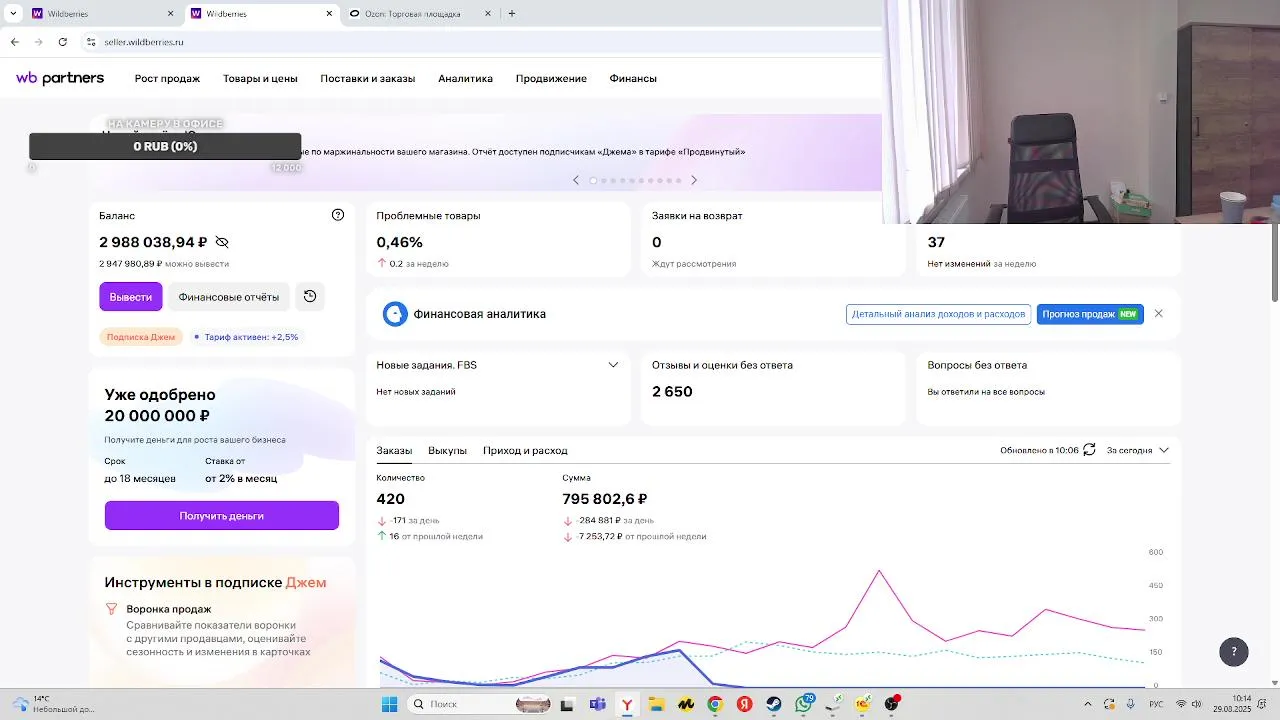Switch to the Заказы chart tab

(394, 450)
